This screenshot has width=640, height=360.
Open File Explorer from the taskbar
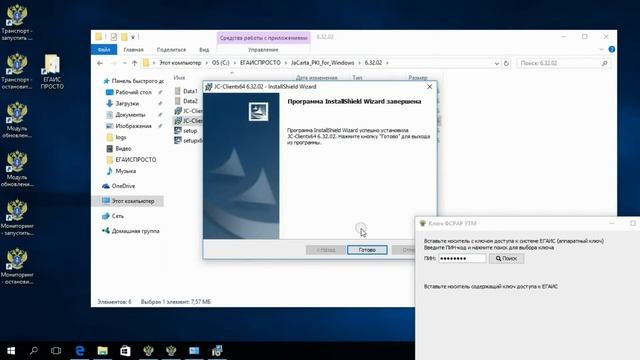(102, 351)
